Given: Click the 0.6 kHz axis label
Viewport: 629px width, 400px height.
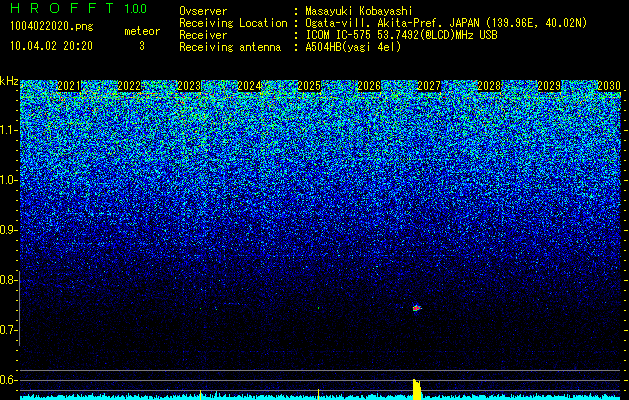Looking at the screenshot, I should pyautogui.click(x=8, y=380).
